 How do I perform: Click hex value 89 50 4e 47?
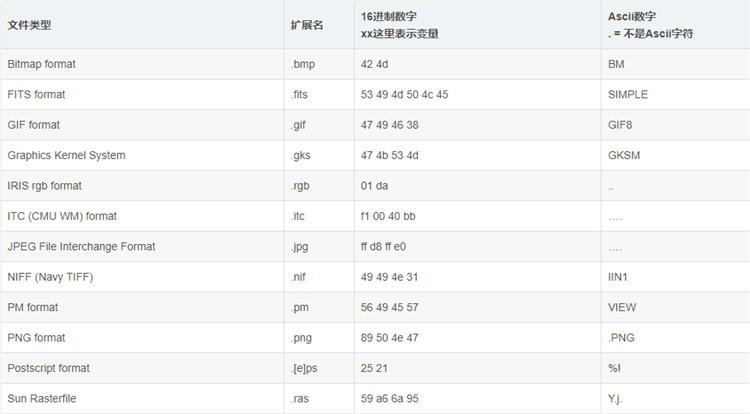point(390,338)
